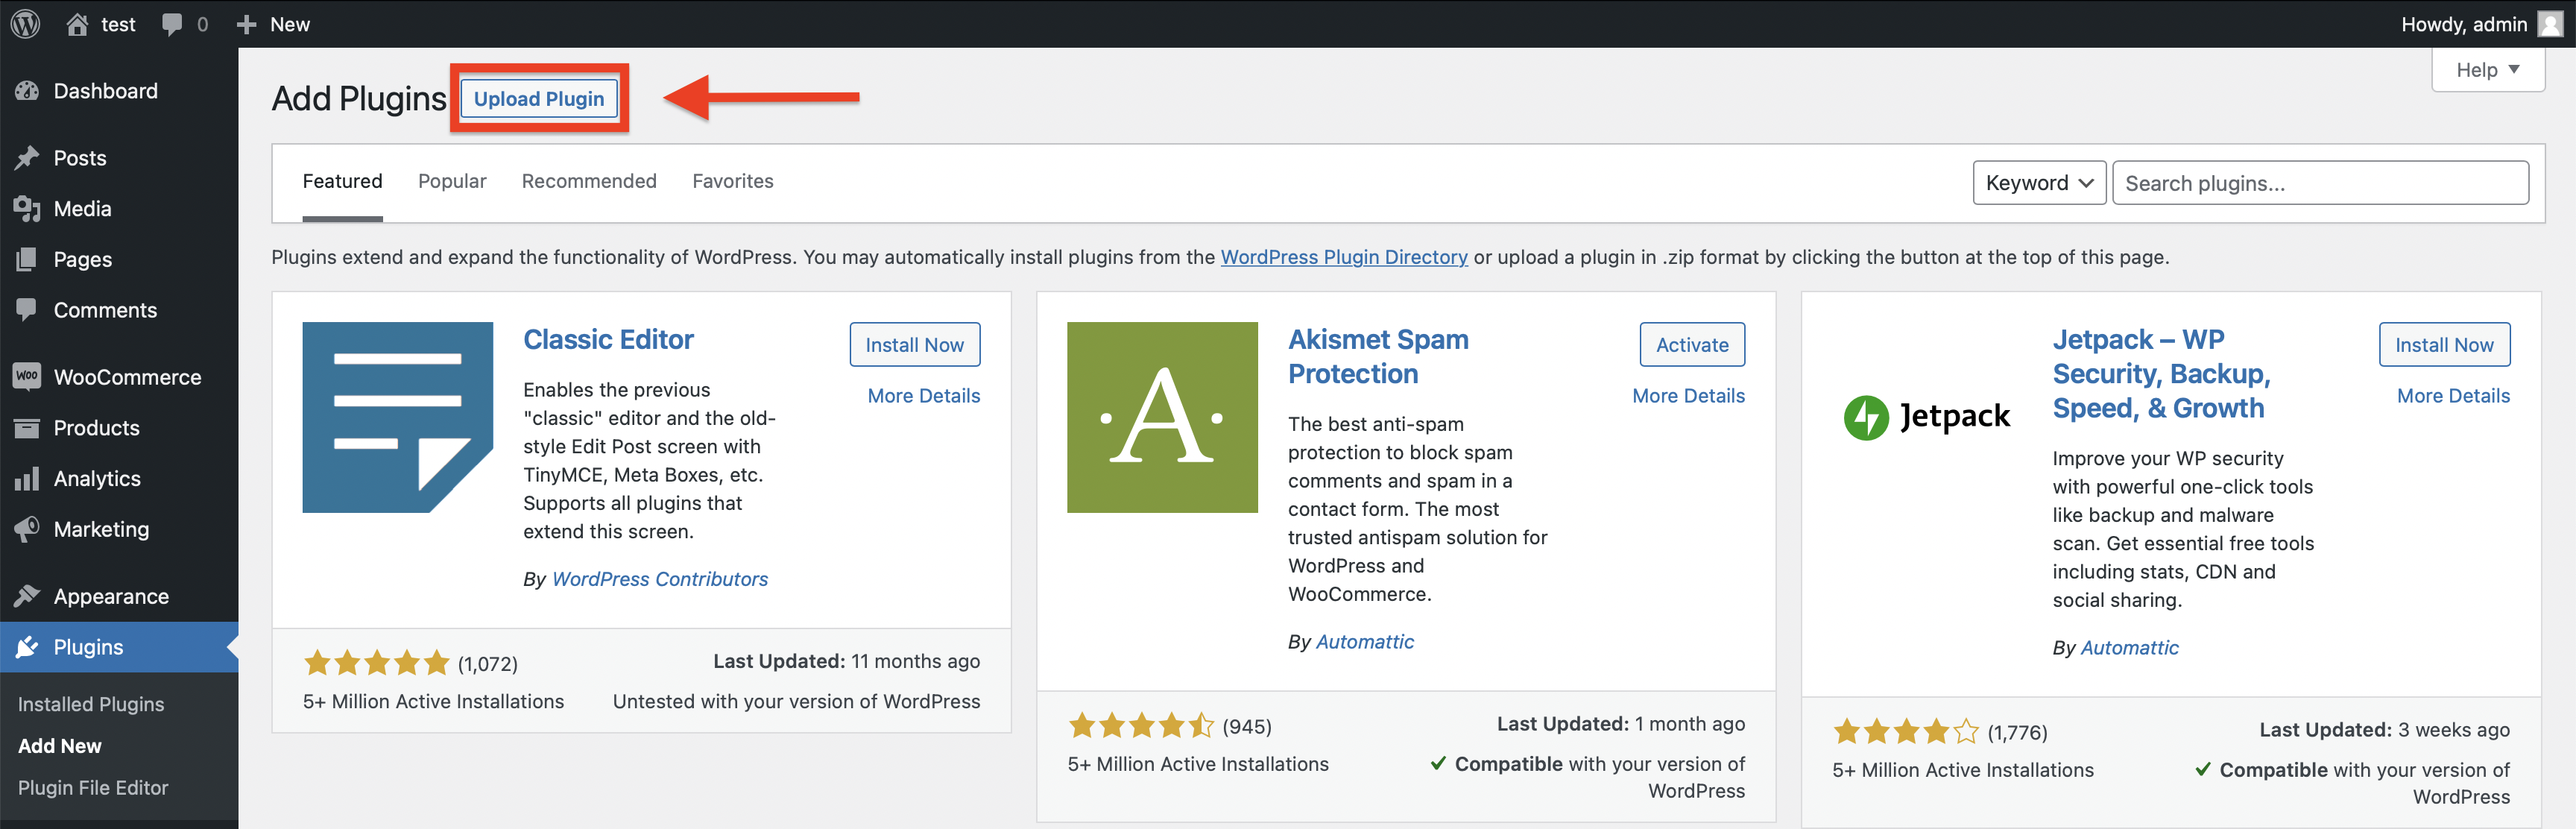The height and width of the screenshot is (829, 2576).
Task: Open the Media menu
Action: [119, 209]
